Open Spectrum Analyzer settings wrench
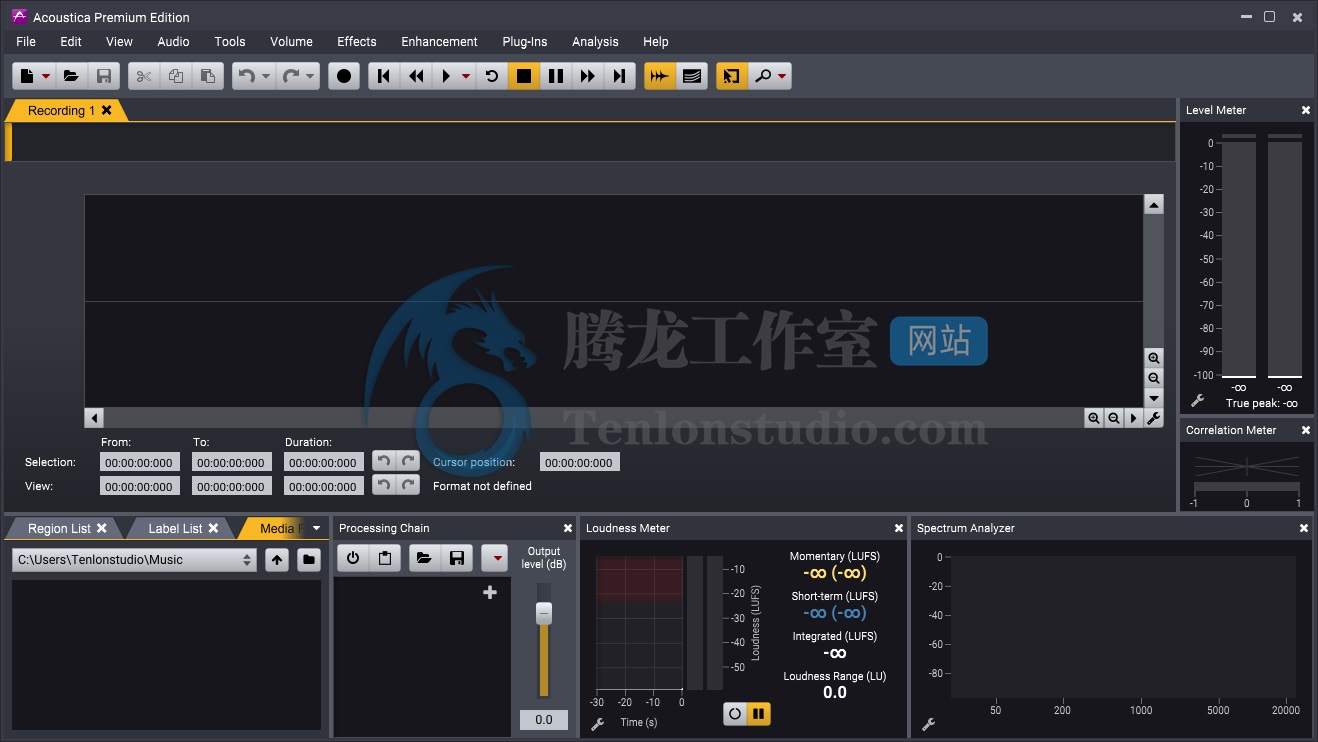The width and height of the screenshot is (1318, 742). [928, 724]
